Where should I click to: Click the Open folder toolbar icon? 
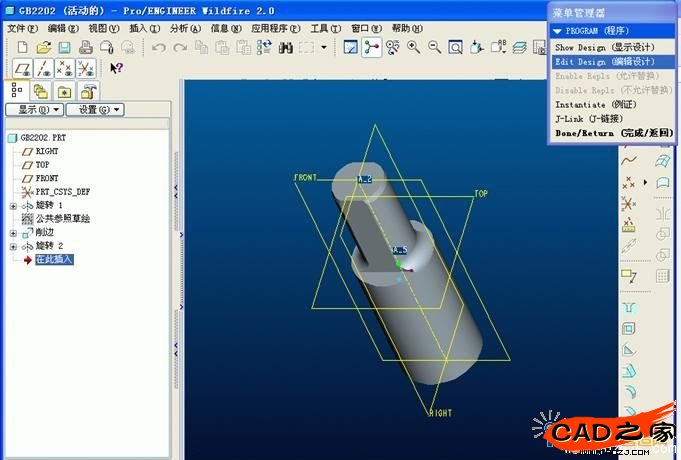(43, 47)
